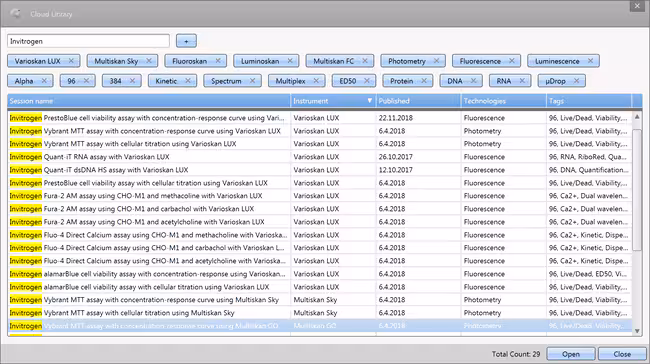This screenshot has height=364, width=650.
Task: Remove the Alpha filter tag
Action: pos(44,81)
